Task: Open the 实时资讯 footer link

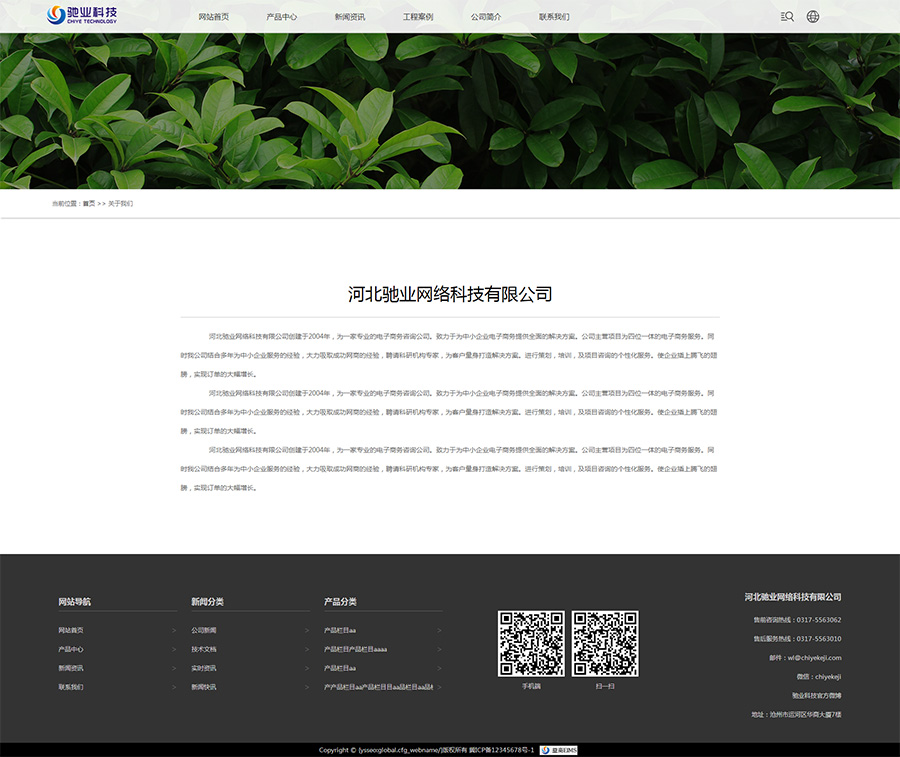Action: tap(204, 668)
